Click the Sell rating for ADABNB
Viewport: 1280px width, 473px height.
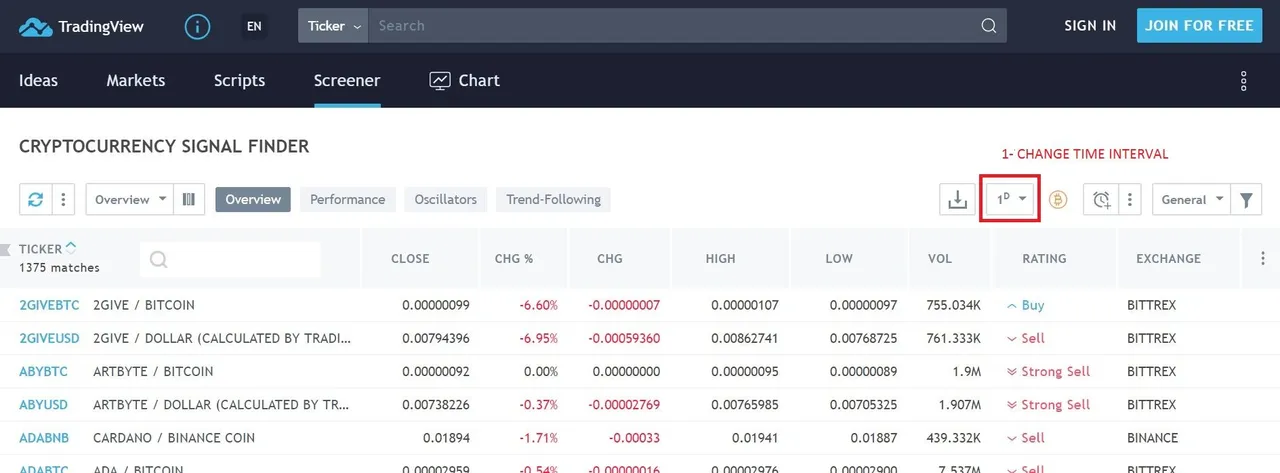tap(1026, 437)
